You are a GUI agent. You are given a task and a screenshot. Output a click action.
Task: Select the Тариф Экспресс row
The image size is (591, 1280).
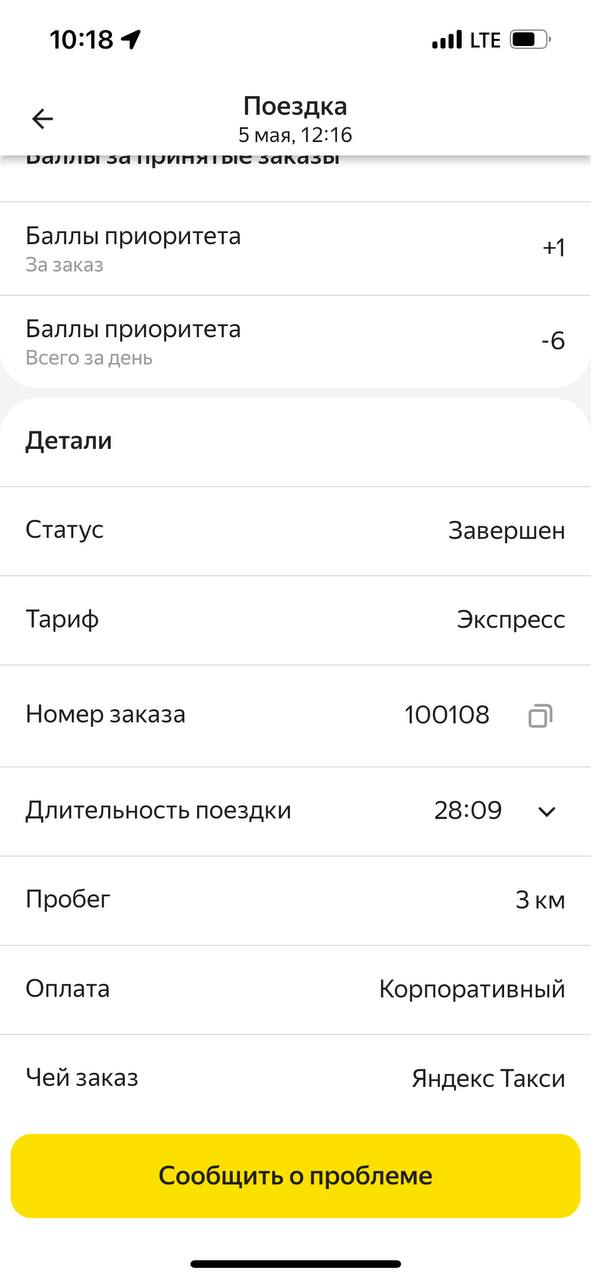[295, 620]
